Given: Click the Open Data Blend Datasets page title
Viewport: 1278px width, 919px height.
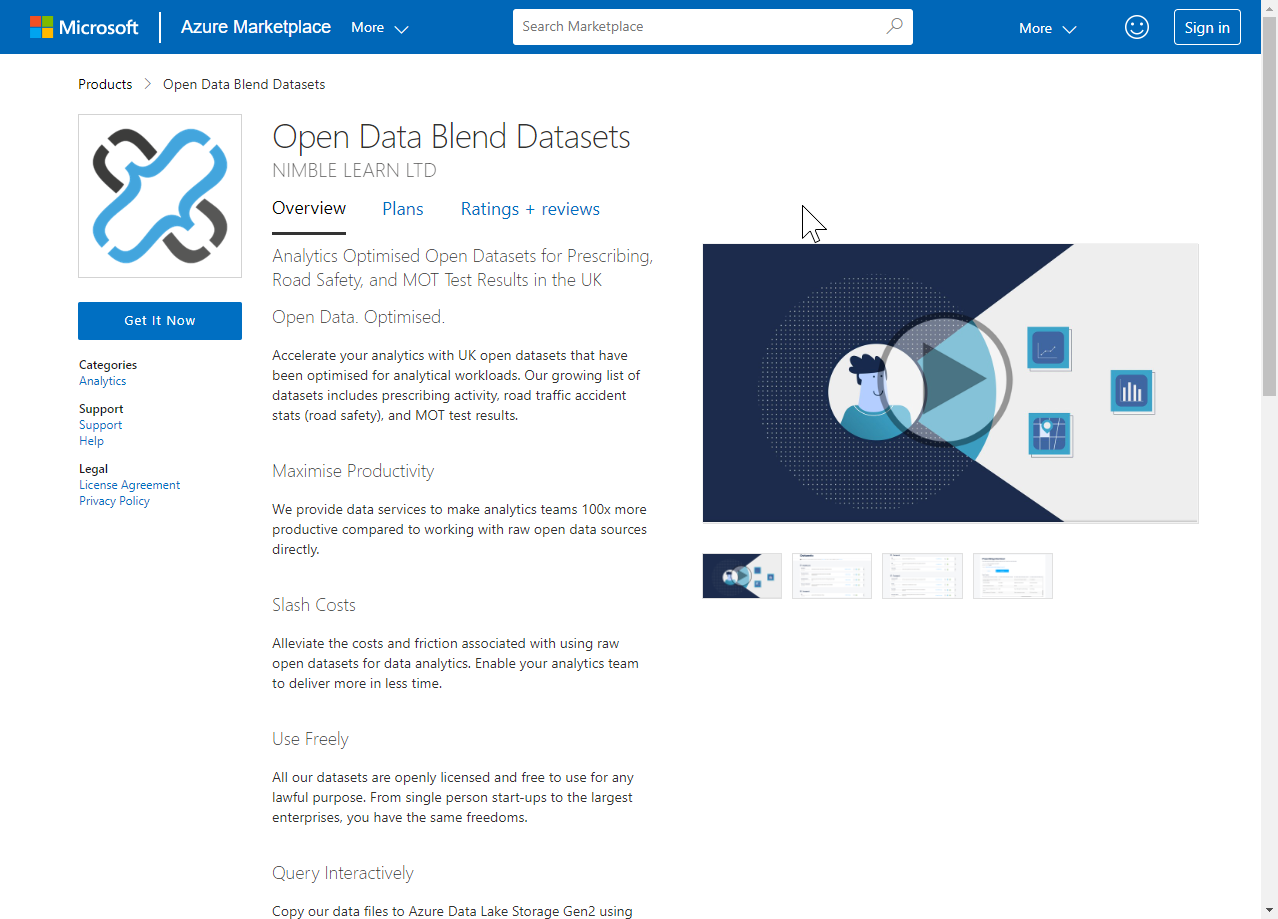Looking at the screenshot, I should point(451,137).
